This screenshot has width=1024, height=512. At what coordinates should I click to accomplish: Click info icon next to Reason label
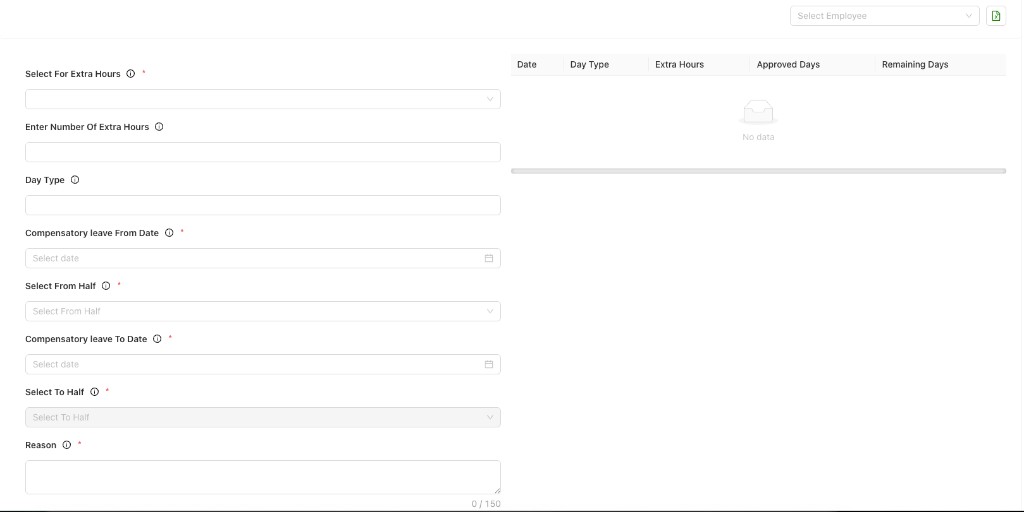[67, 445]
